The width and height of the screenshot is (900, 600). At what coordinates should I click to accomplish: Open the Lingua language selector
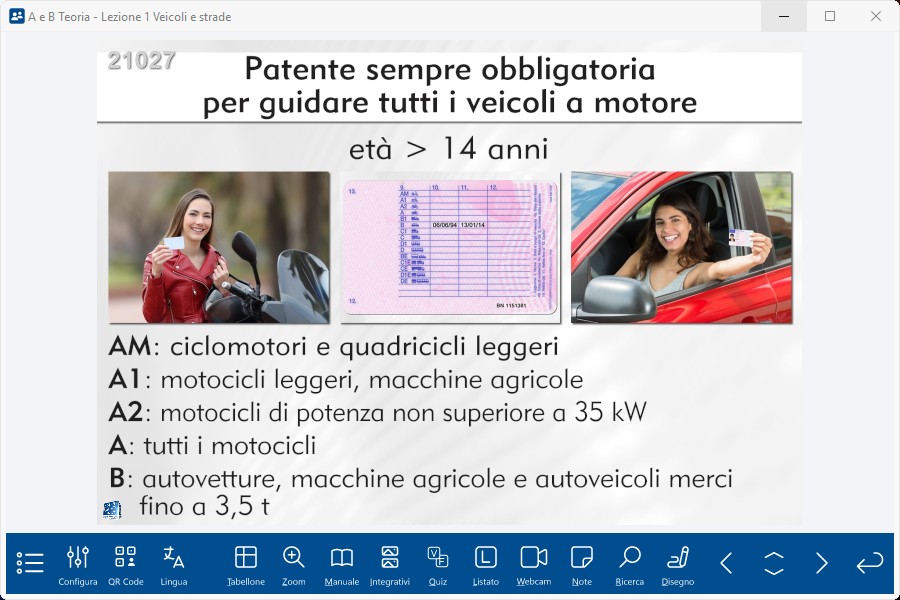click(174, 564)
